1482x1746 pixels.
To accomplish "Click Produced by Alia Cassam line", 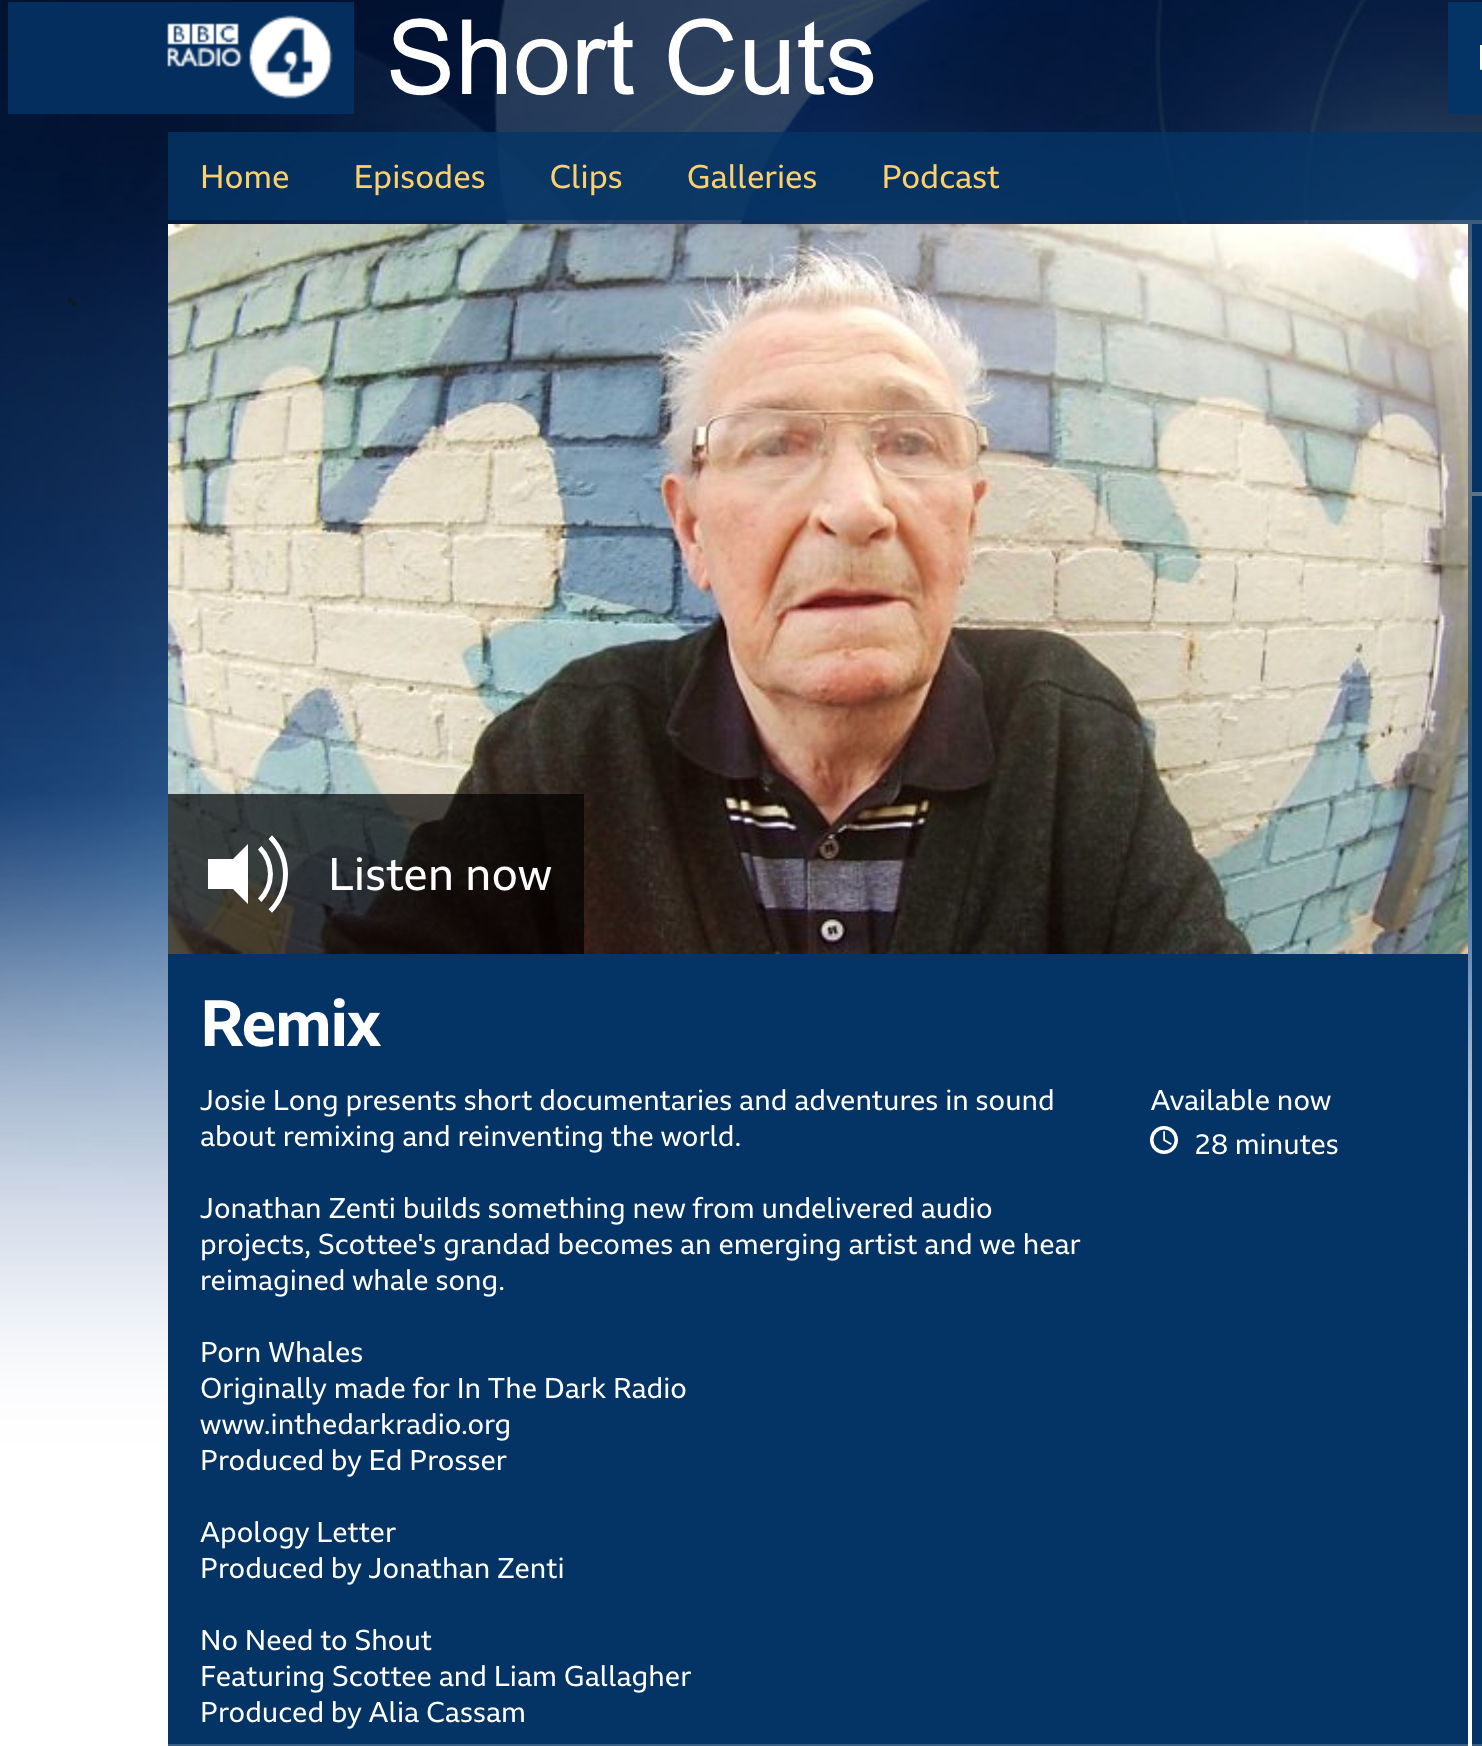I will (363, 1713).
